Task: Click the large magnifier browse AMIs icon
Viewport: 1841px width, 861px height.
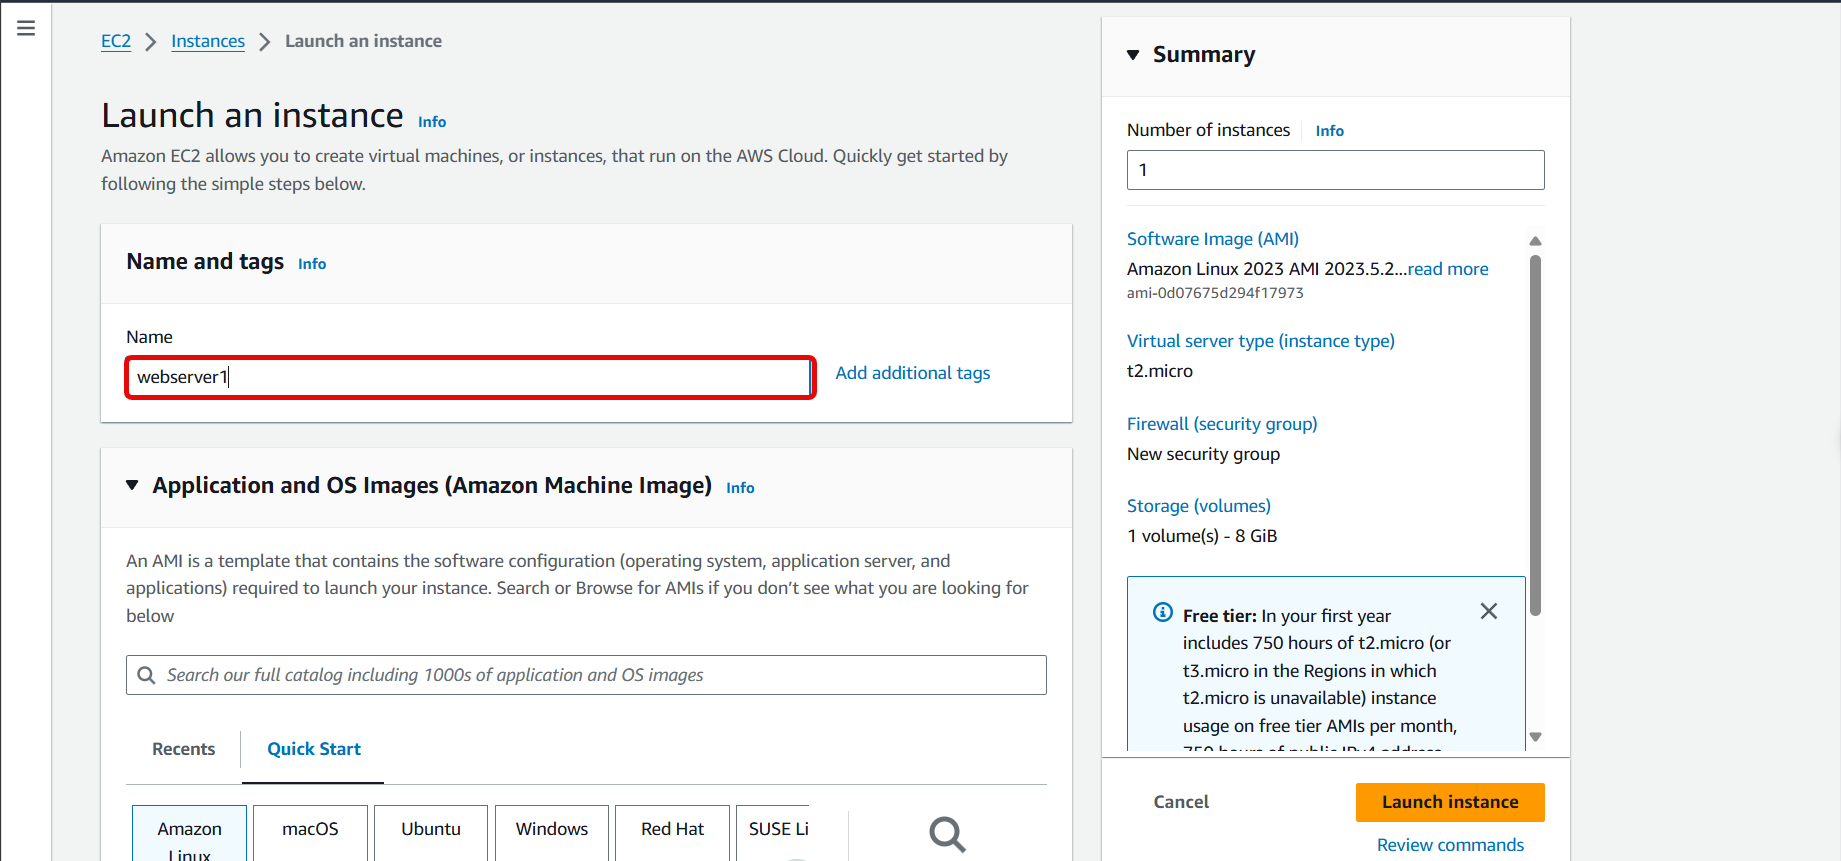Action: tap(946, 833)
